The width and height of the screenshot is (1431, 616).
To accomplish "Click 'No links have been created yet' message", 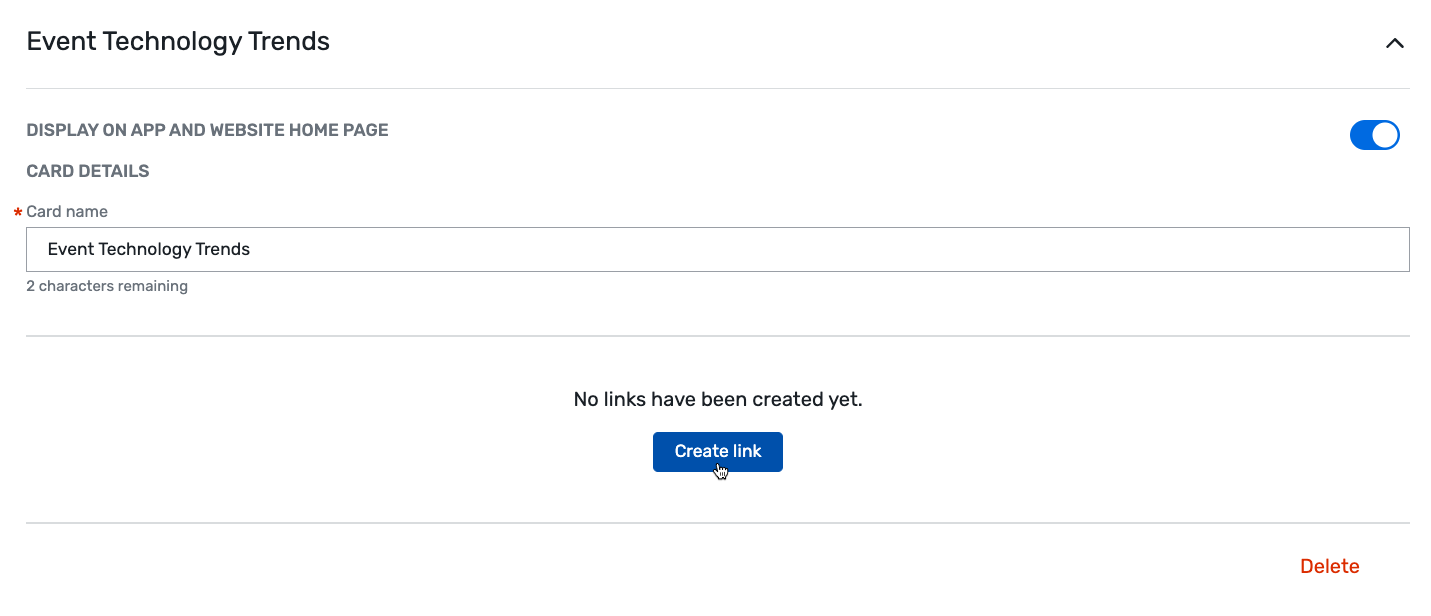I will [x=716, y=398].
